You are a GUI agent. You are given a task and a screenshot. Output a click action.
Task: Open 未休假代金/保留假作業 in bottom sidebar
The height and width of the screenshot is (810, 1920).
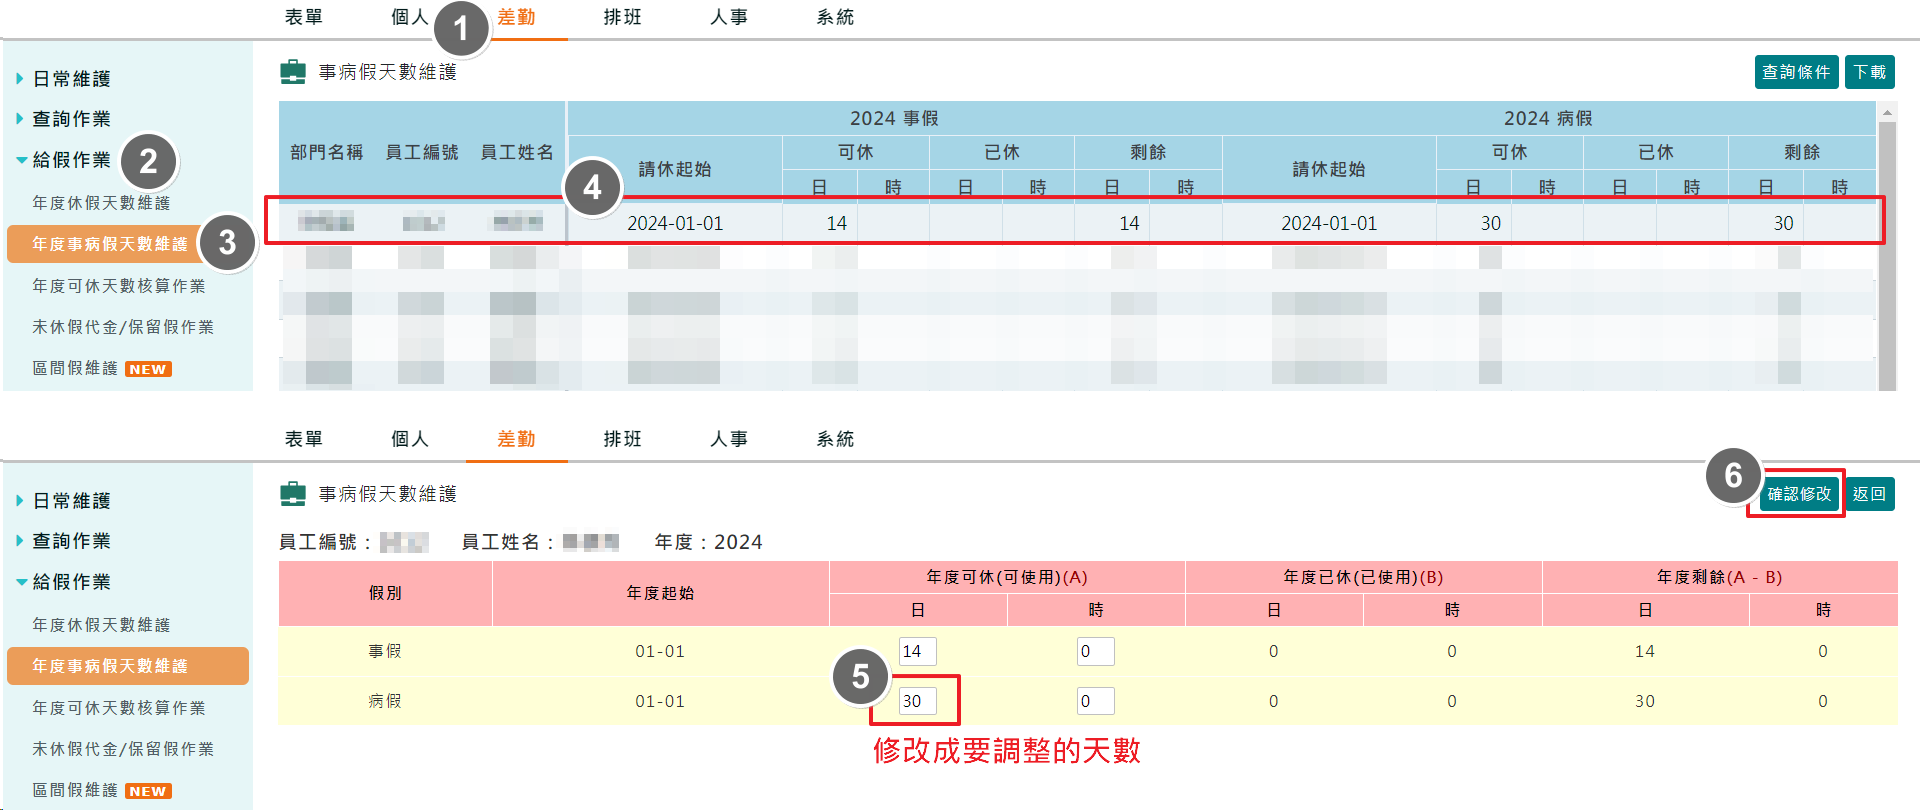pos(123,749)
